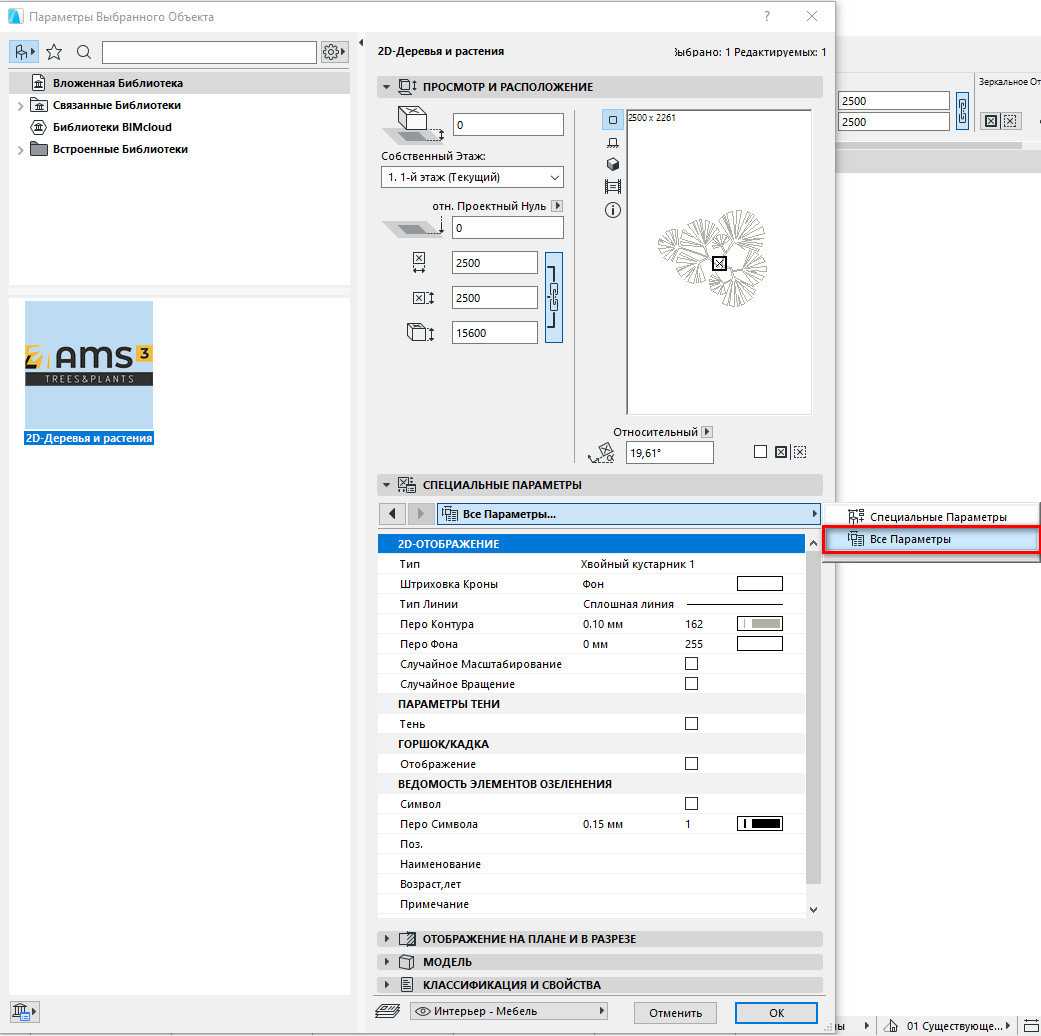Choose Специальные Параметры from popup menu
This screenshot has width=1041, height=1036.
coord(937,517)
